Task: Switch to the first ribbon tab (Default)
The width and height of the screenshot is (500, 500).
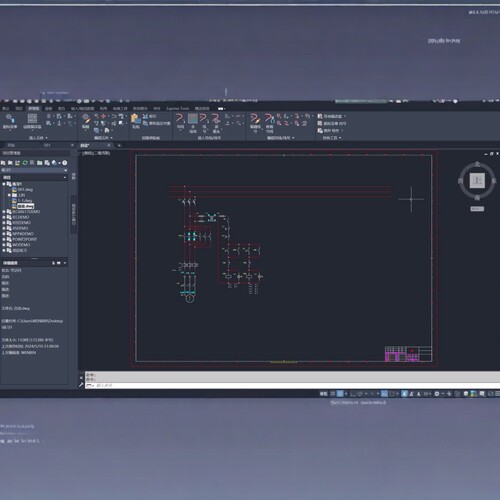Action: pos(6,108)
